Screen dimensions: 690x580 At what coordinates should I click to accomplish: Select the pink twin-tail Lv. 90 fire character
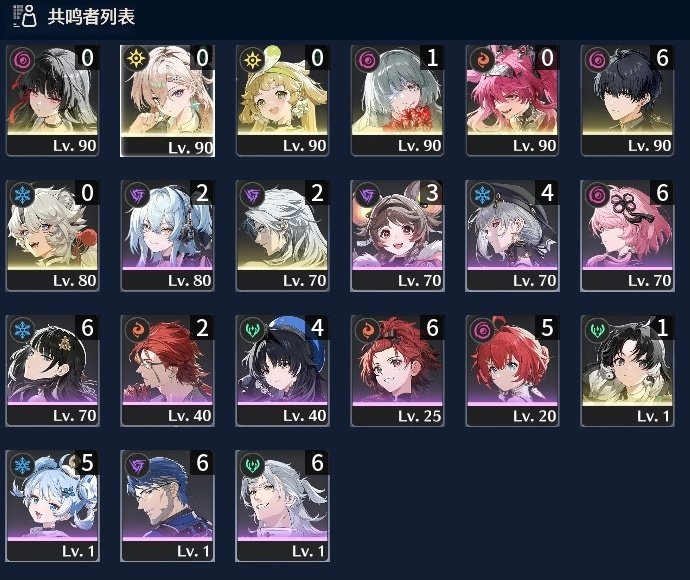coord(512,100)
